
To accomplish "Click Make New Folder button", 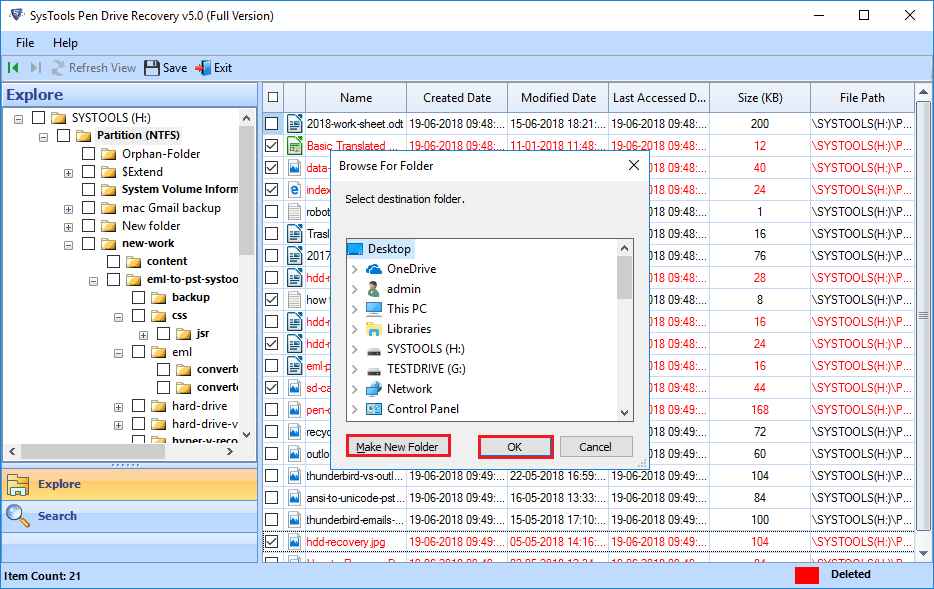I will 398,447.
